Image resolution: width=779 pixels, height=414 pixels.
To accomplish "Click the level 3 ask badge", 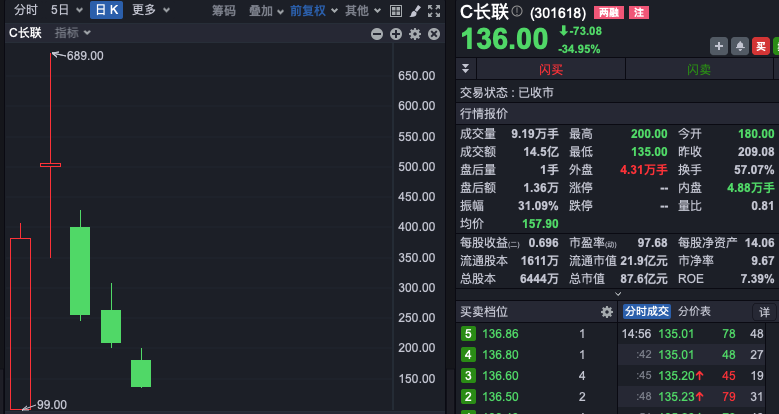I will (x=467, y=376).
